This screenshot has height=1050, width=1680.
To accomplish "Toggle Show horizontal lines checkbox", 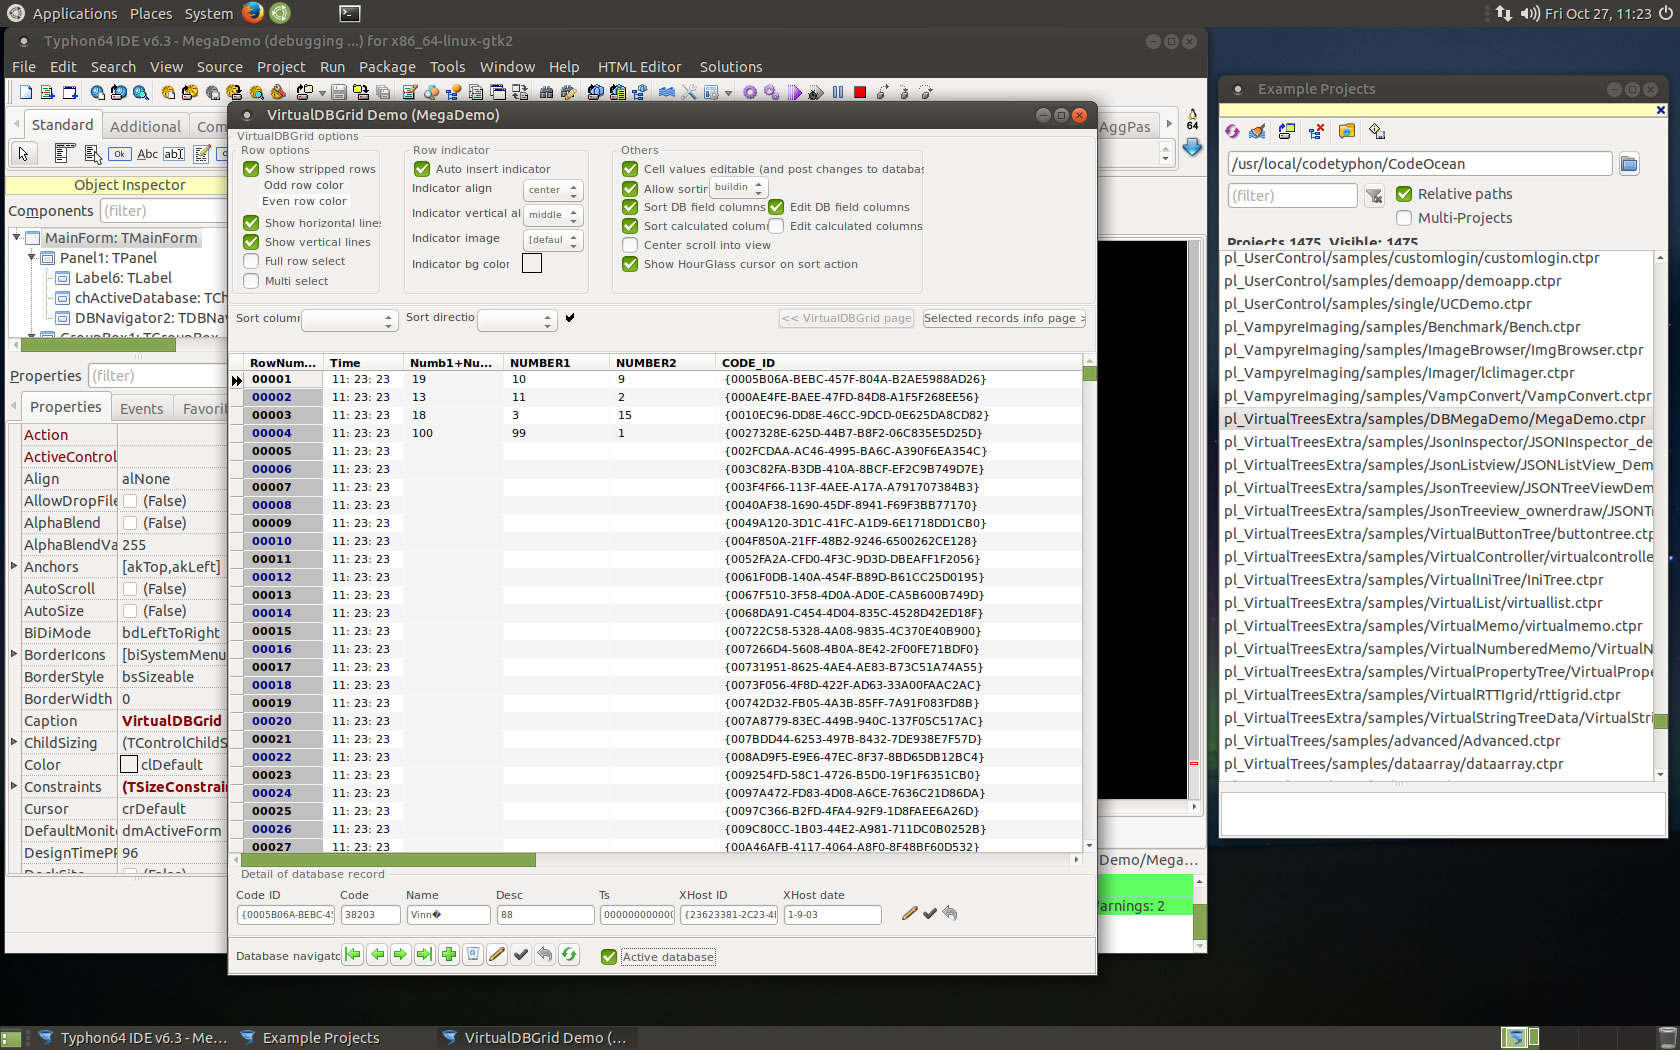I will (x=251, y=223).
